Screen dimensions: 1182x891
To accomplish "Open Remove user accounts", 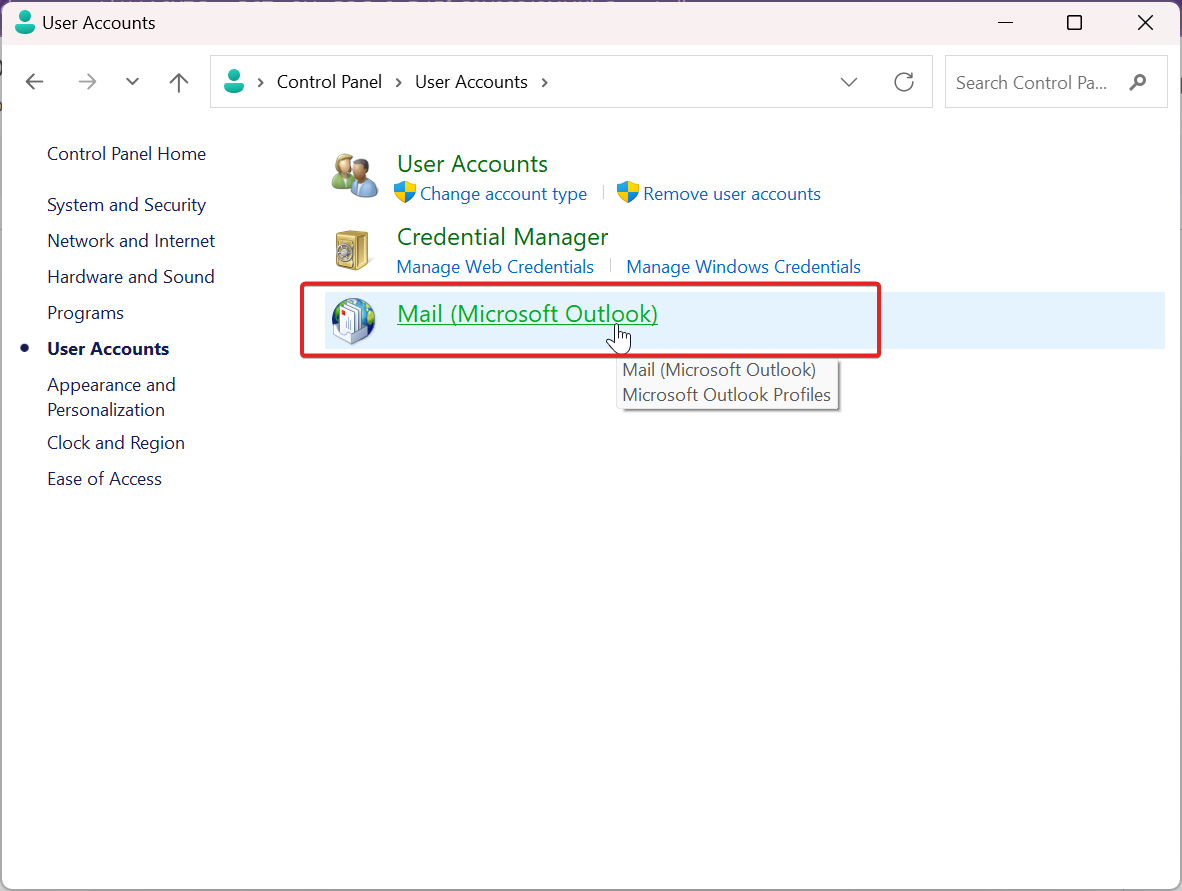I will (x=732, y=194).
